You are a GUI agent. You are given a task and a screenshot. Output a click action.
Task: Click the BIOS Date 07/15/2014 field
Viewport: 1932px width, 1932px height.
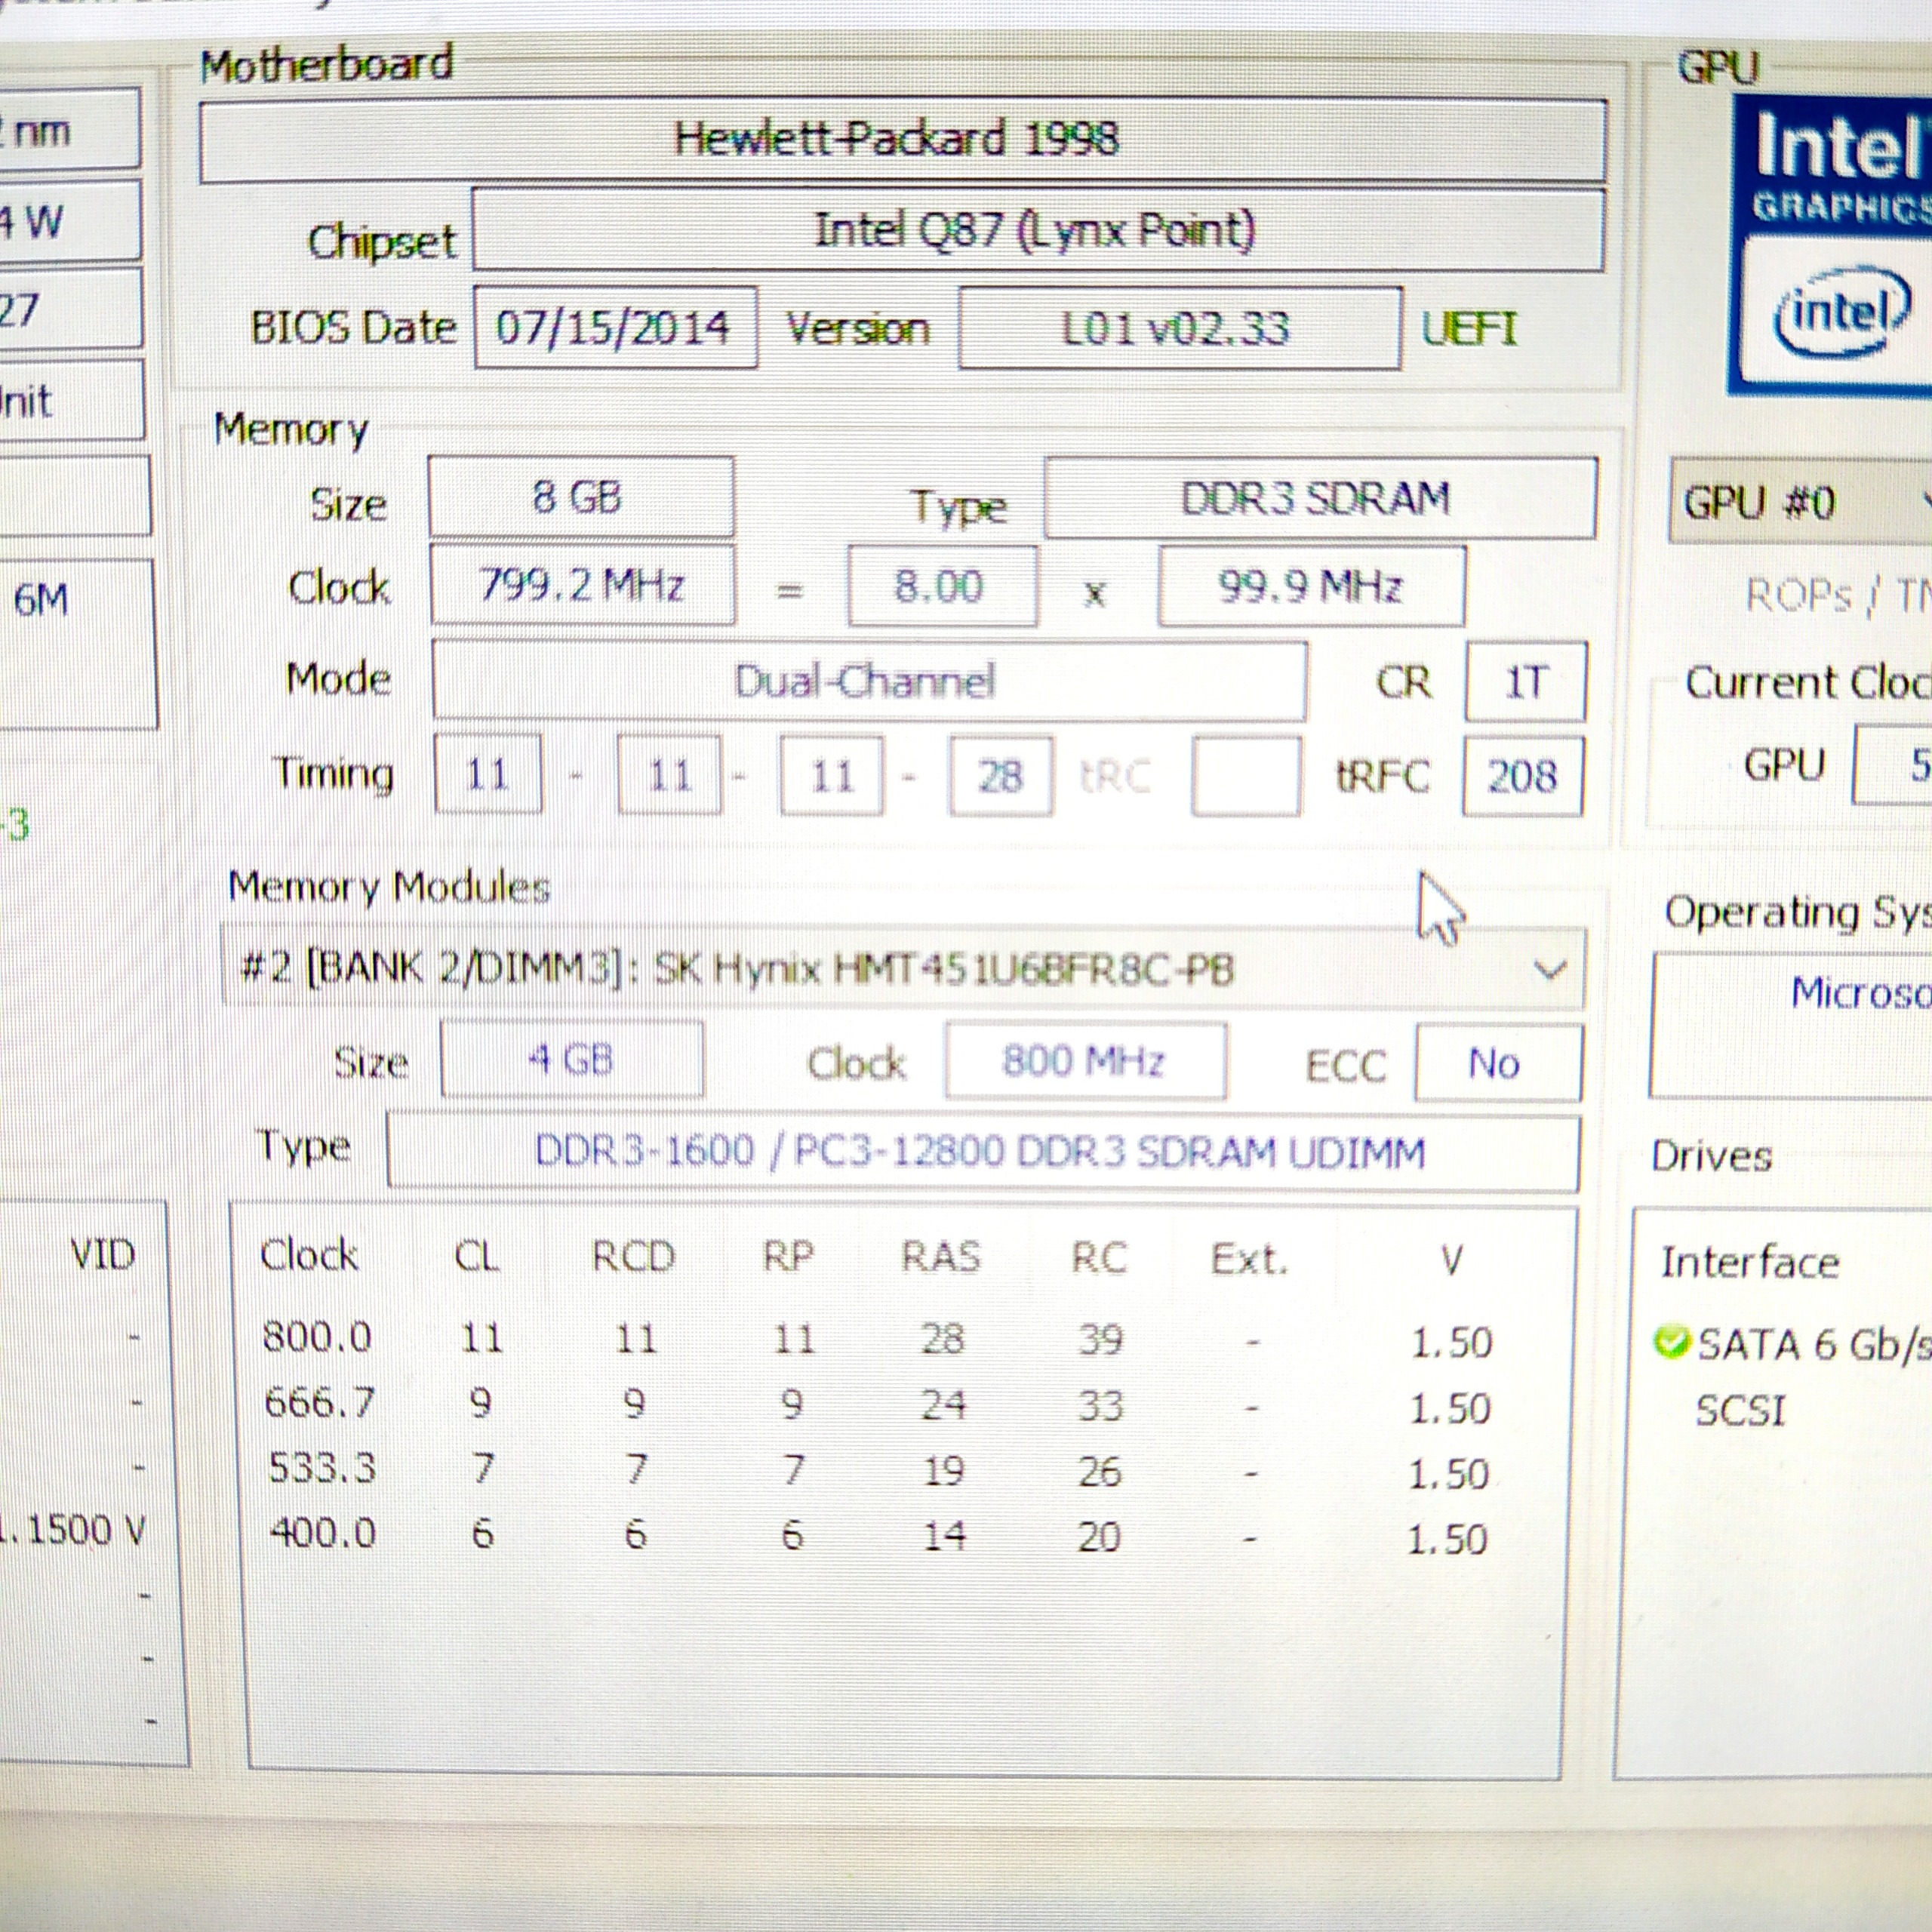(615, 327)
